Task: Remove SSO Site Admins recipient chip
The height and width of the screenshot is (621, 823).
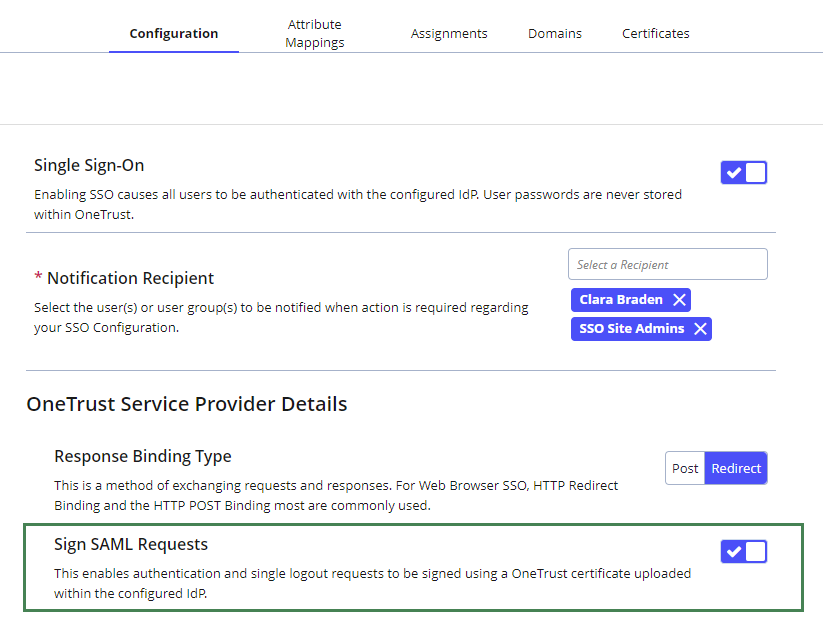Action: tap(700, 329)
